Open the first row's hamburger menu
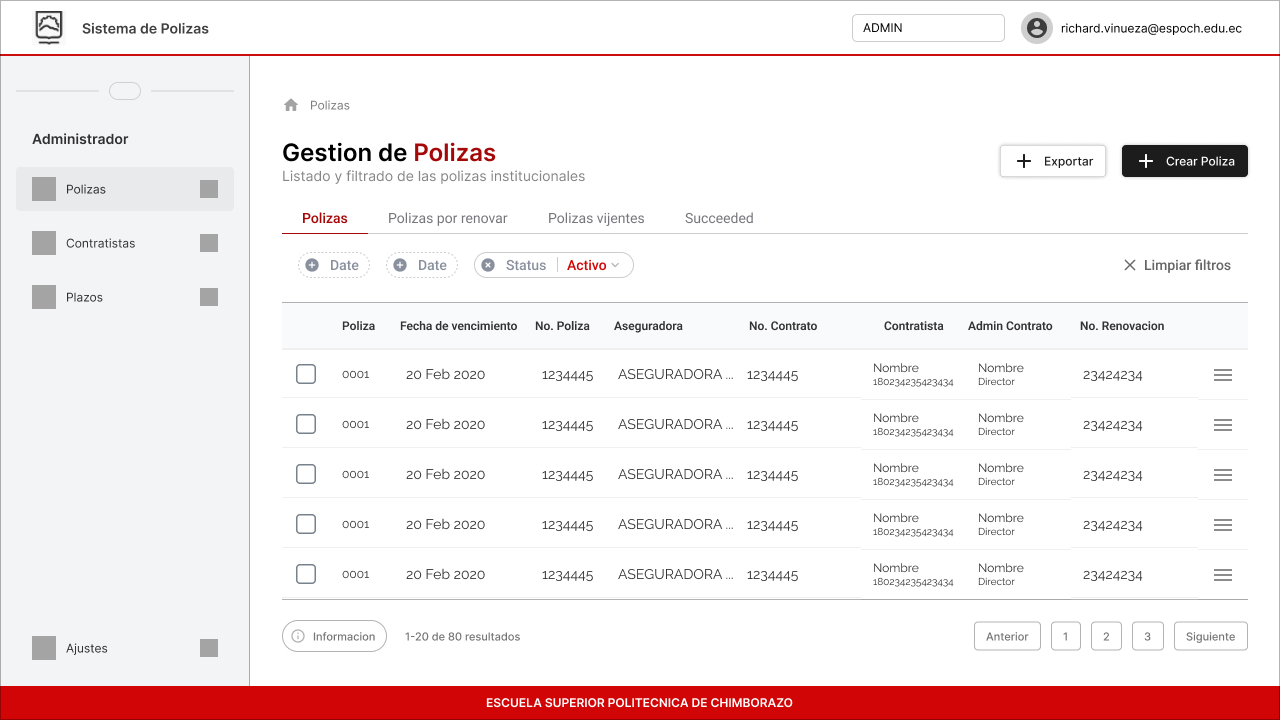 (x=1222, y=375)
